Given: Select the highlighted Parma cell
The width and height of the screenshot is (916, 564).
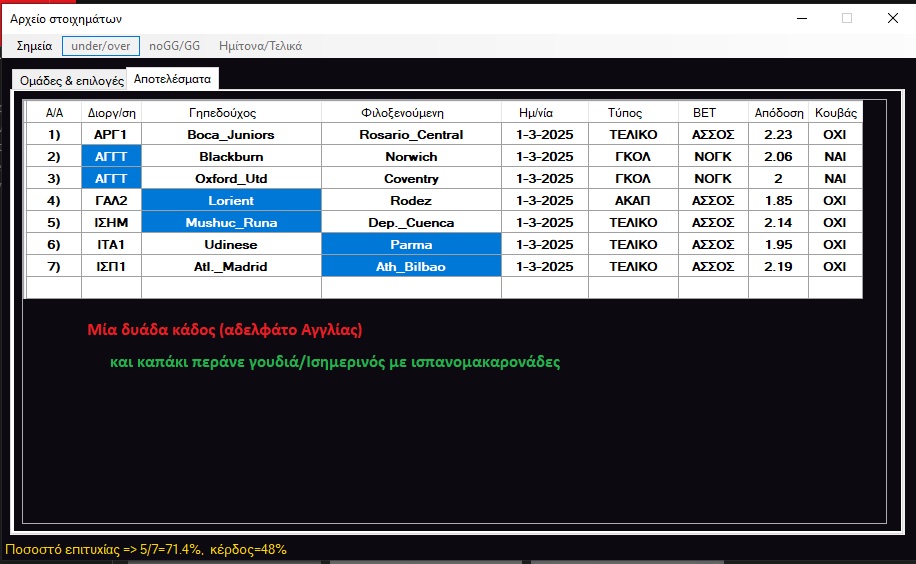Looking at the screenshot, I should 411,244.
